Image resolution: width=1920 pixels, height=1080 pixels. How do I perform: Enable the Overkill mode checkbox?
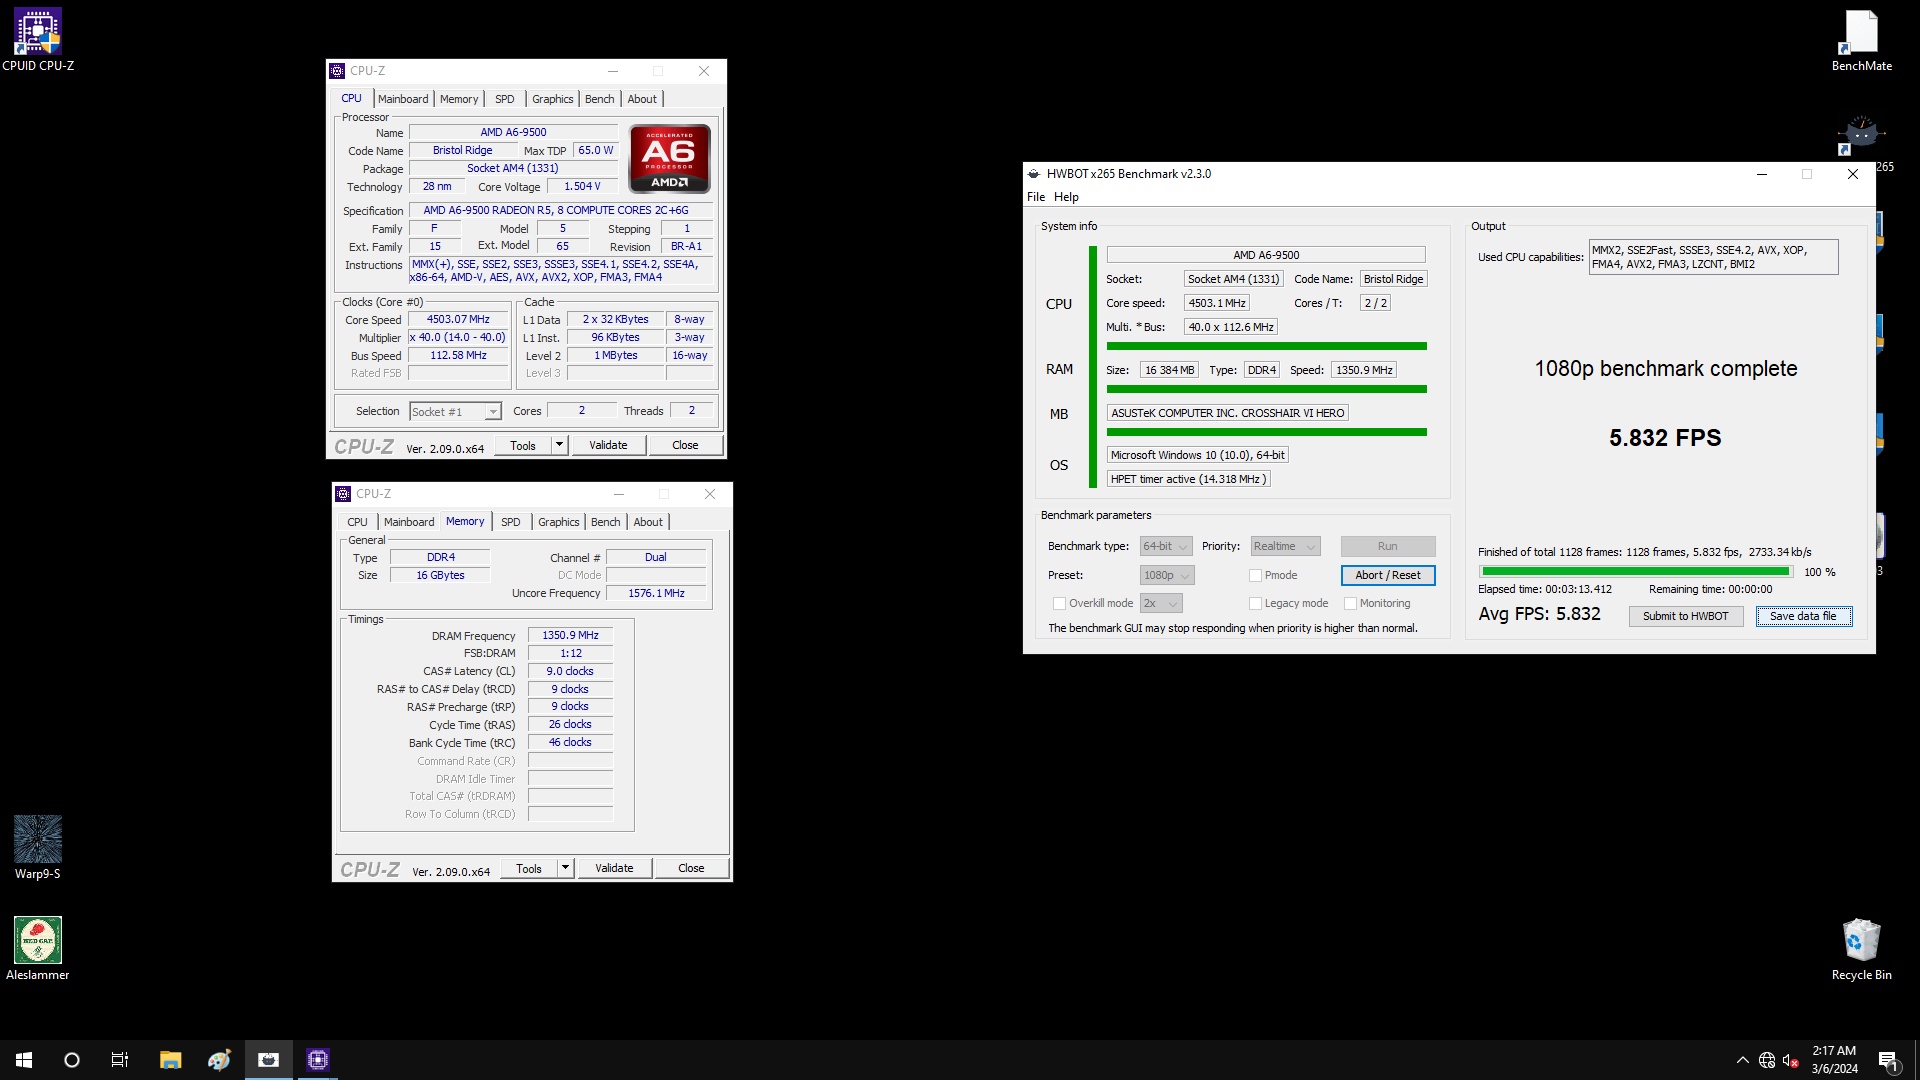[1059, 603]
